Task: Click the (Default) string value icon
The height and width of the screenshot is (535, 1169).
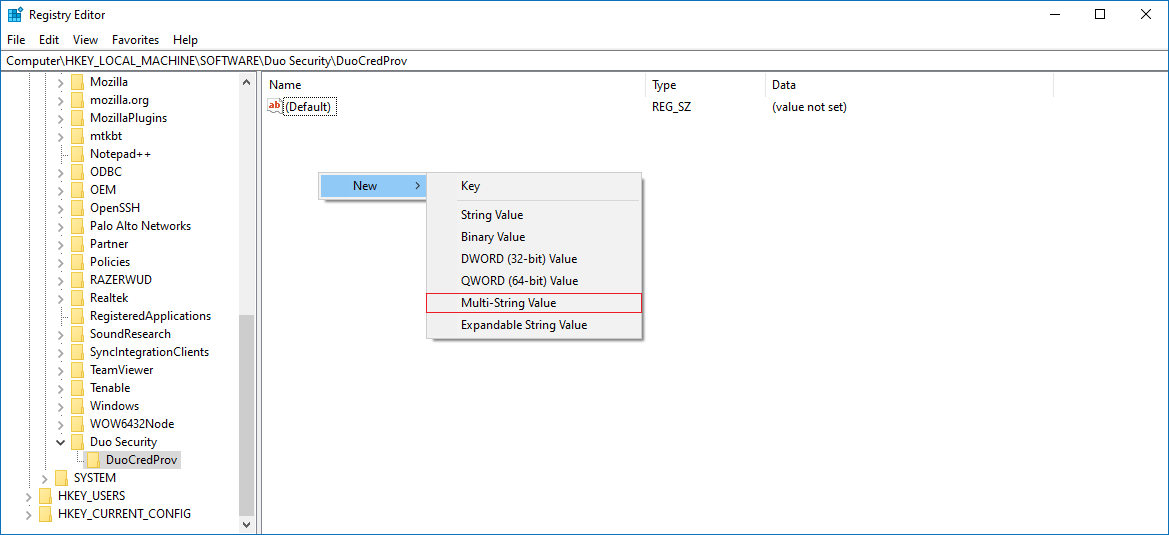Action: (276, 107)
